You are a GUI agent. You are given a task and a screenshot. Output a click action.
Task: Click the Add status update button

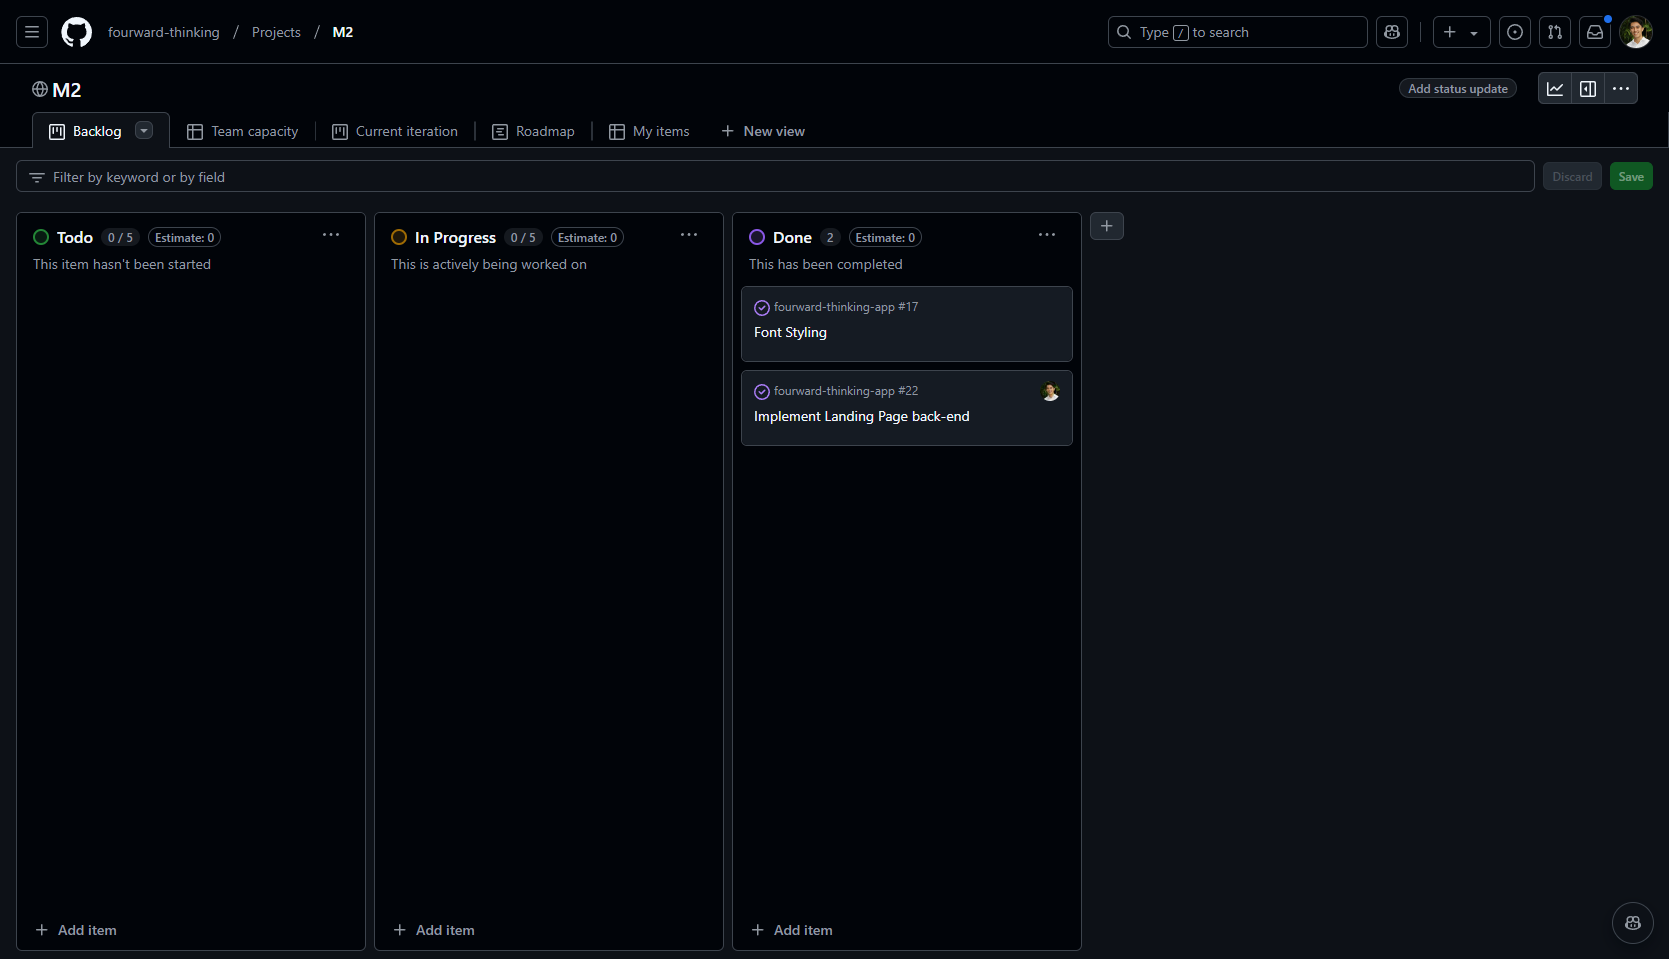[x=1457, y=88]
